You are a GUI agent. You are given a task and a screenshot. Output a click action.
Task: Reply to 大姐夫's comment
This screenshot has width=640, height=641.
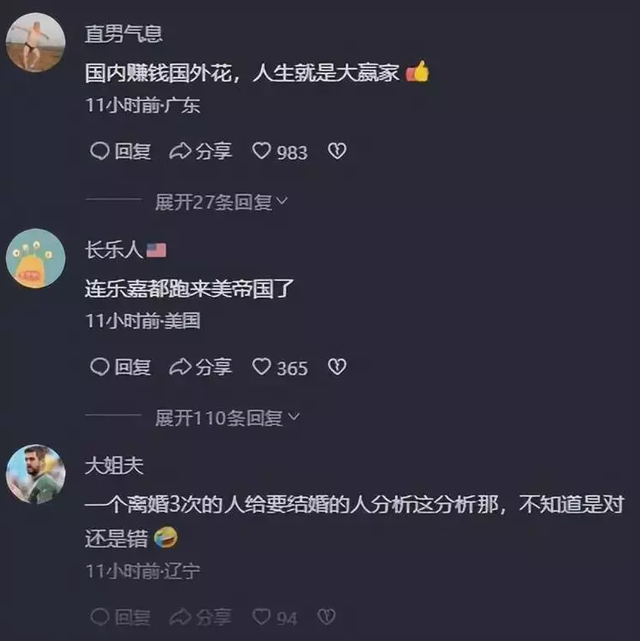coord(120,617)
